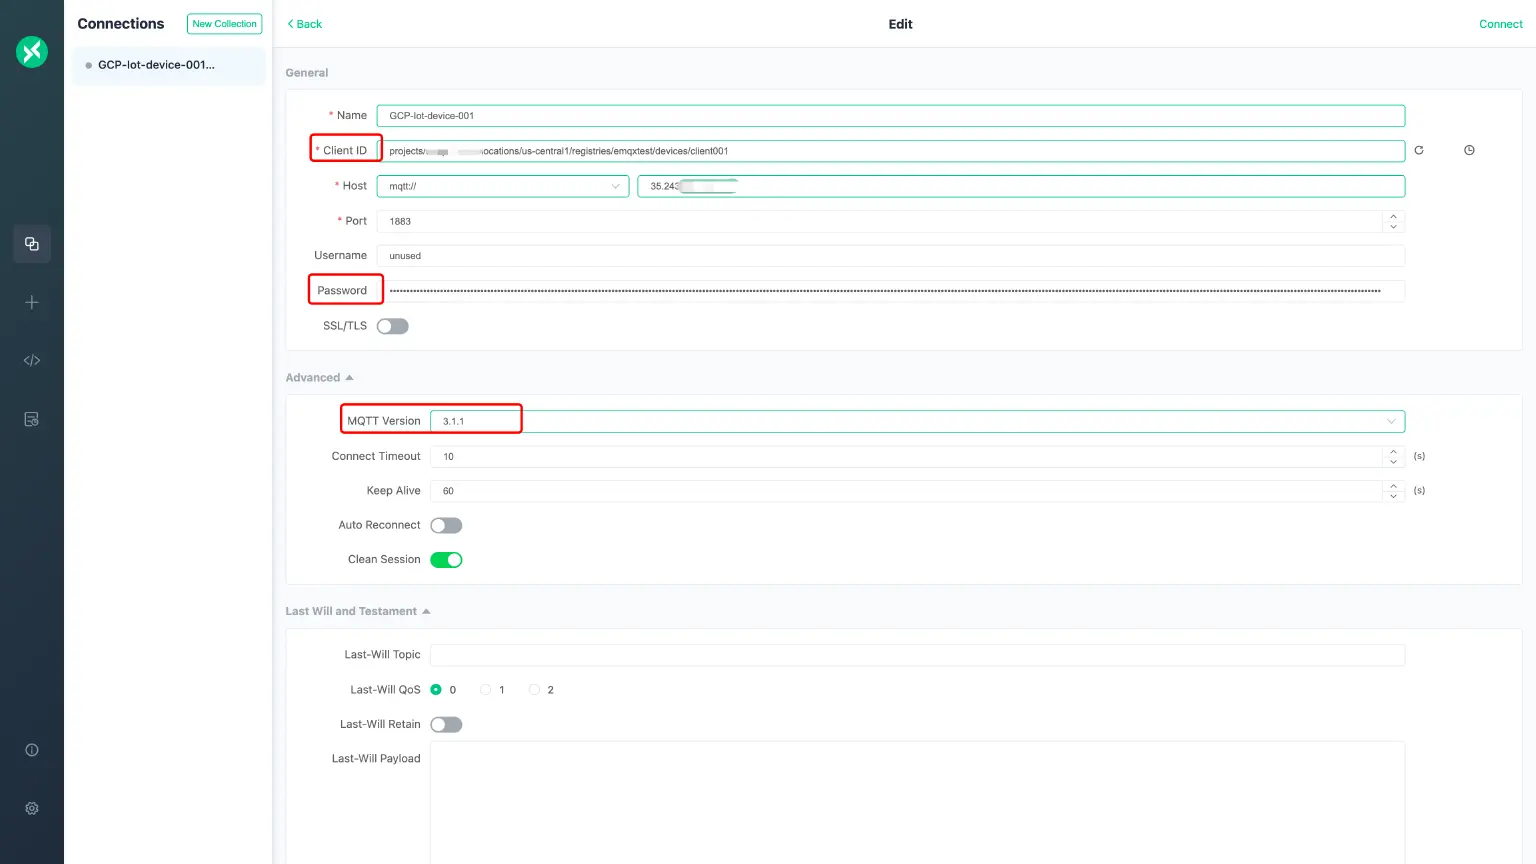Select GCP-Iot-device-001 connection in list
1536x864 pixels.
[x=156, y=65]
